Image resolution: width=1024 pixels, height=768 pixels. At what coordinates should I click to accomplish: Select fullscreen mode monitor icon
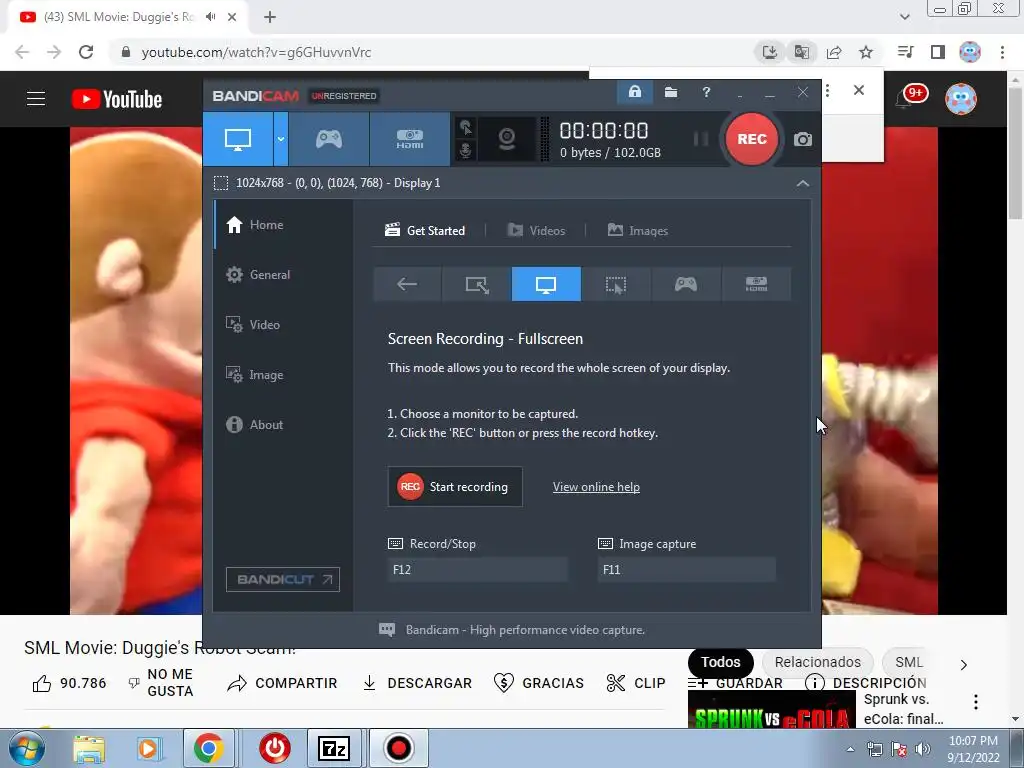(x=546, y=284)
